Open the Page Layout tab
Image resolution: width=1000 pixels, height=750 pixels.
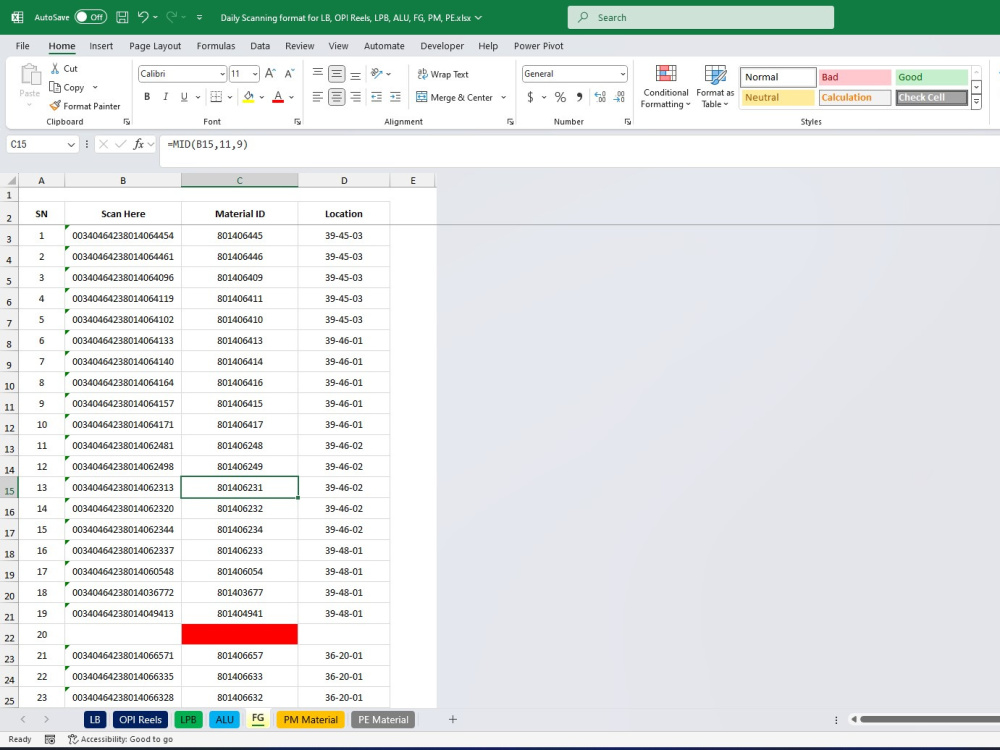pos(155,46)
